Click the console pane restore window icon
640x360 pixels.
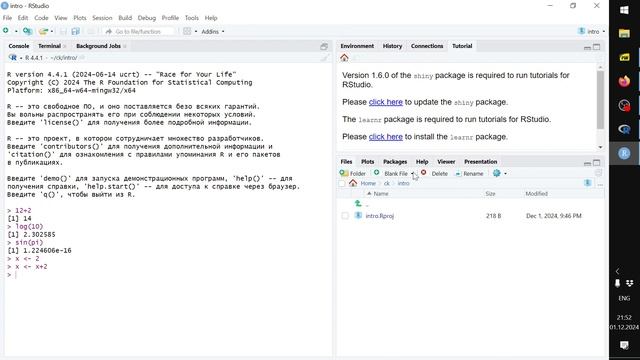click(324, 47)
